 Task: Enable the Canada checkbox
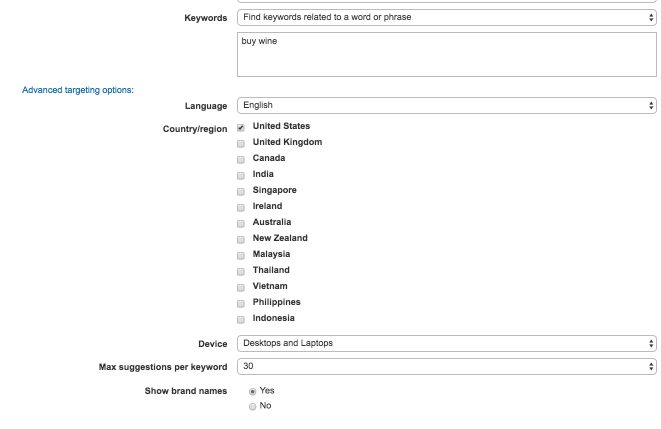click(x=241, y=159)
